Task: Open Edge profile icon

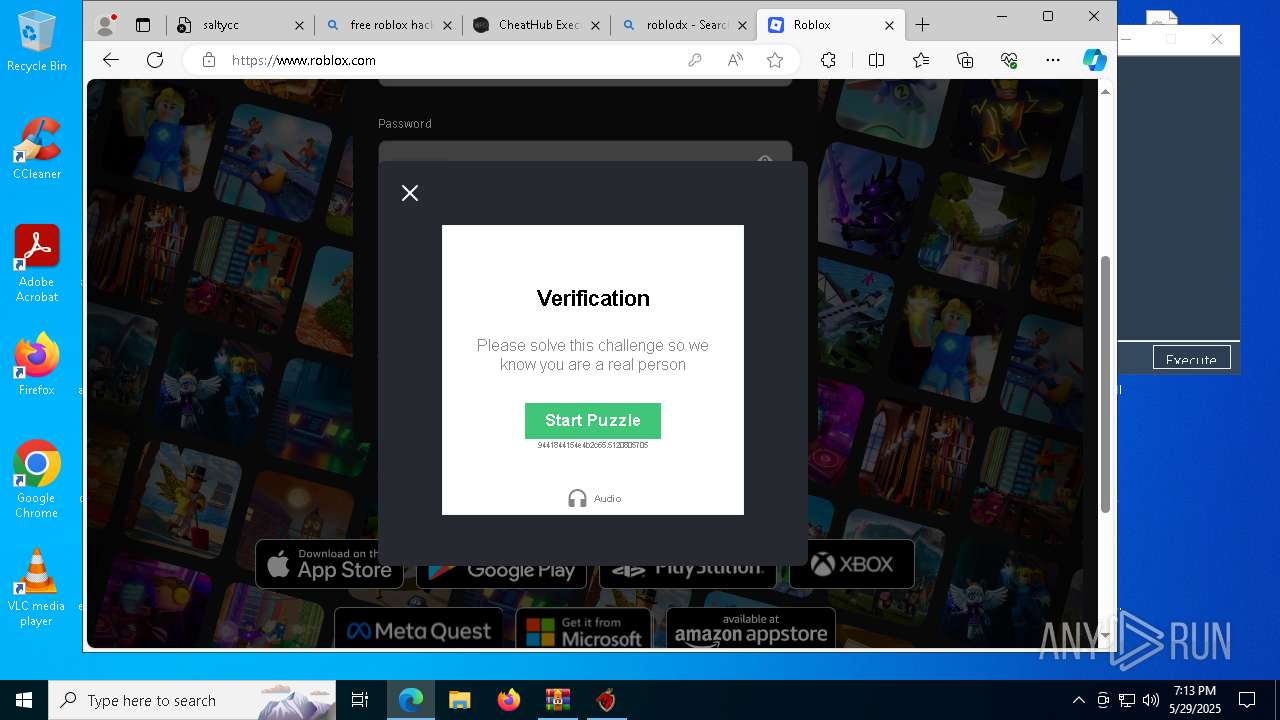Action: click(105, 25)
